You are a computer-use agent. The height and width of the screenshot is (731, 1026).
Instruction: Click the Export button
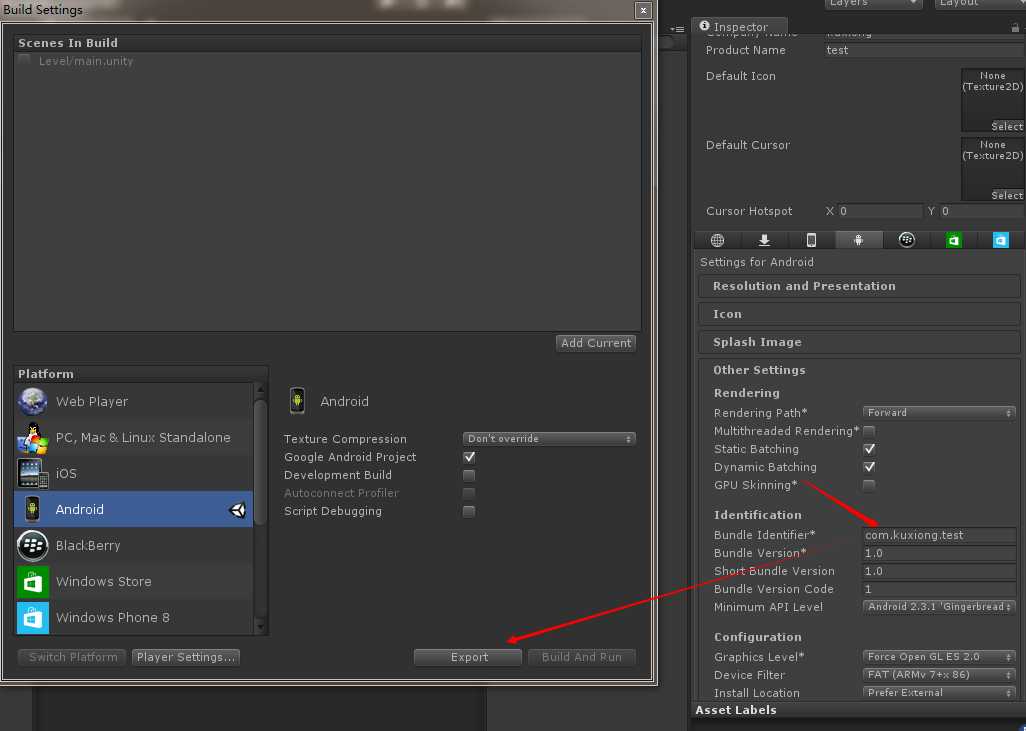point(469,657)
